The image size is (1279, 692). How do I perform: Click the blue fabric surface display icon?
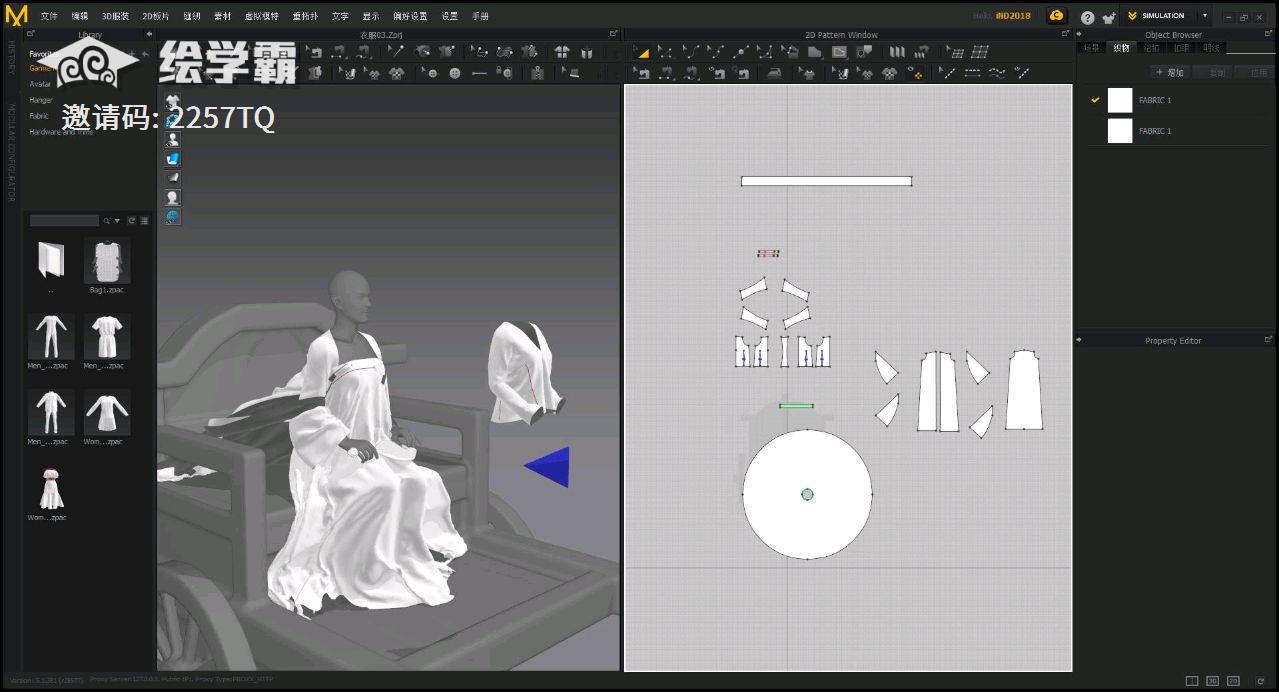[173, 159]
